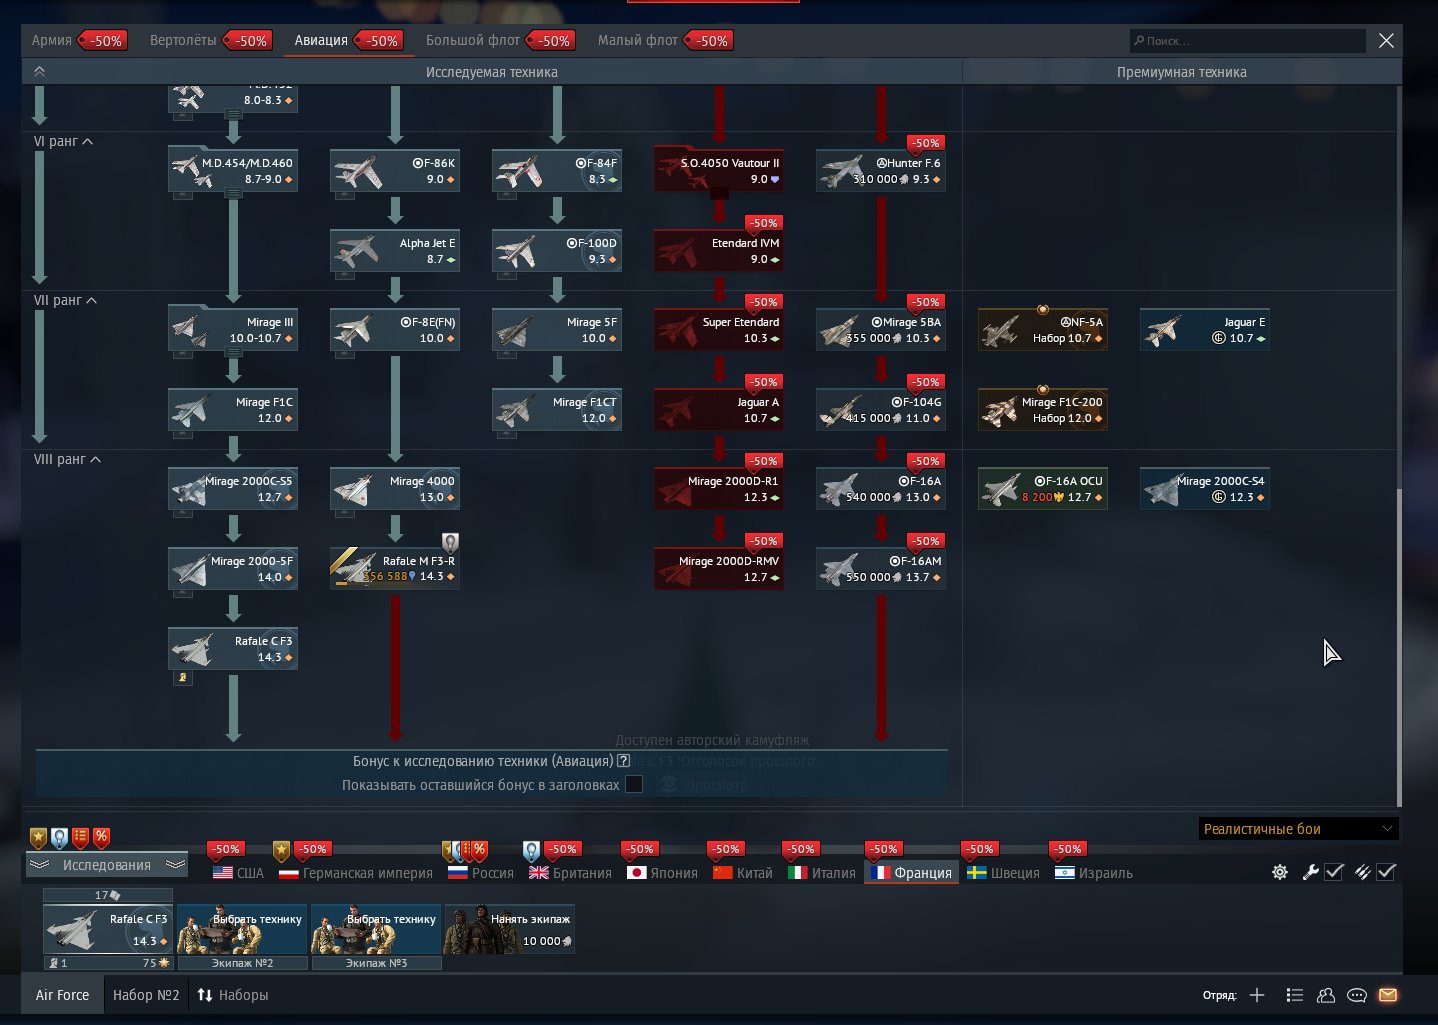Enable 'Показывать оставшийся бонус в заголовках' checkbox
This screenshot has height=1025, width=1438.
point(634,785)
